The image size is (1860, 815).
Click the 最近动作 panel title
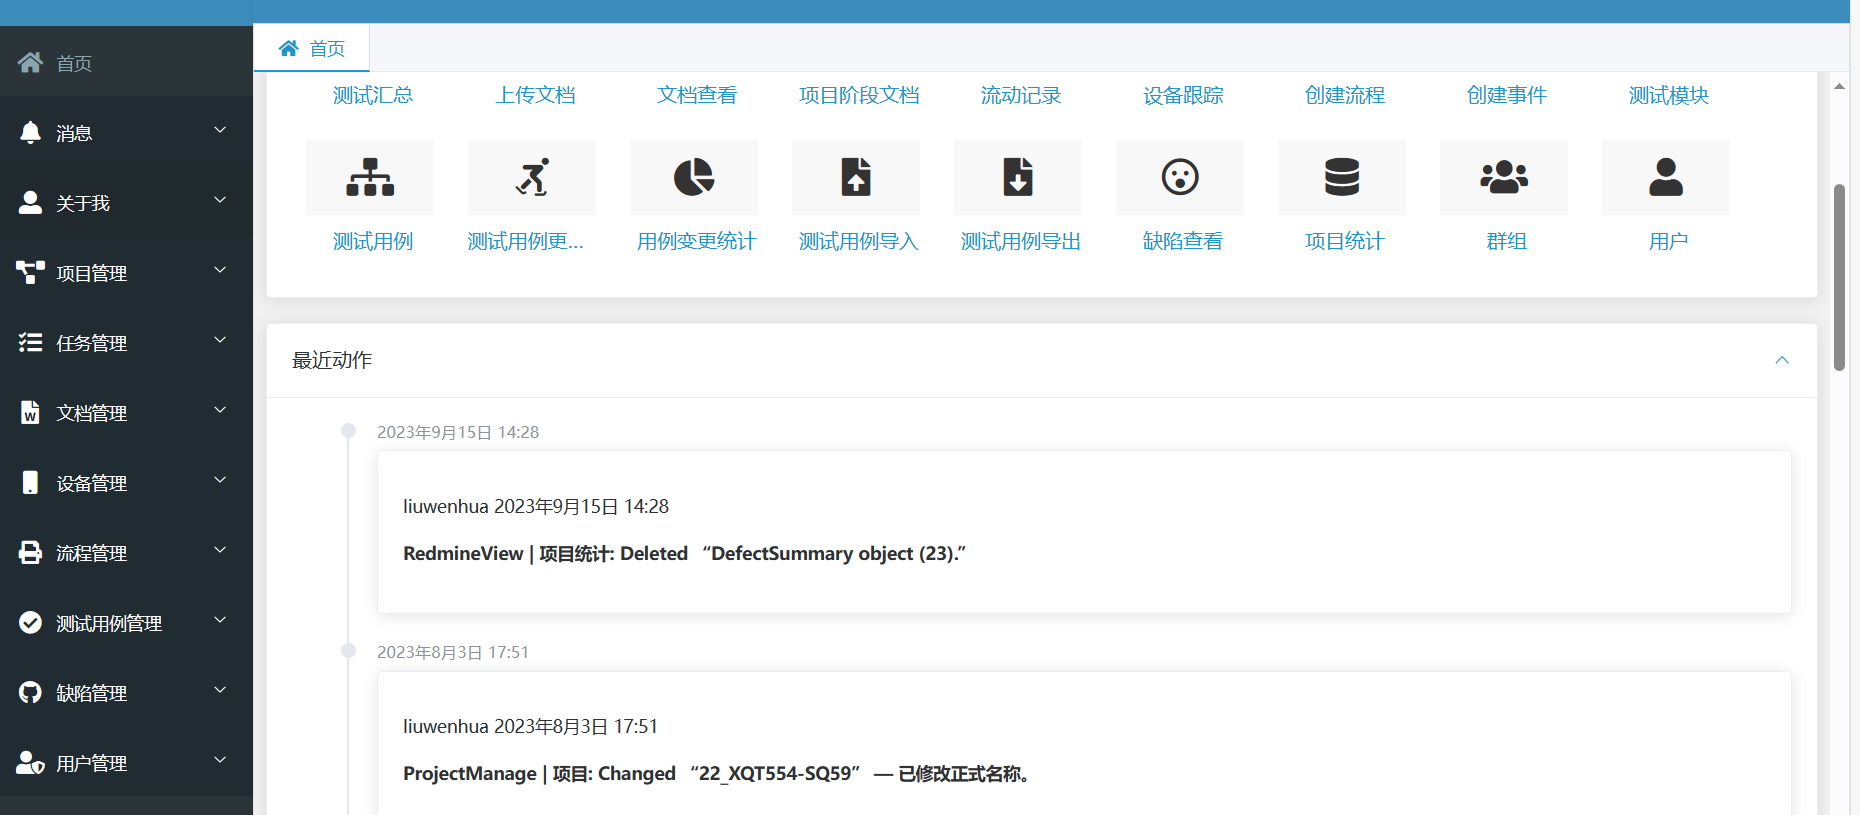pos(332,360)
